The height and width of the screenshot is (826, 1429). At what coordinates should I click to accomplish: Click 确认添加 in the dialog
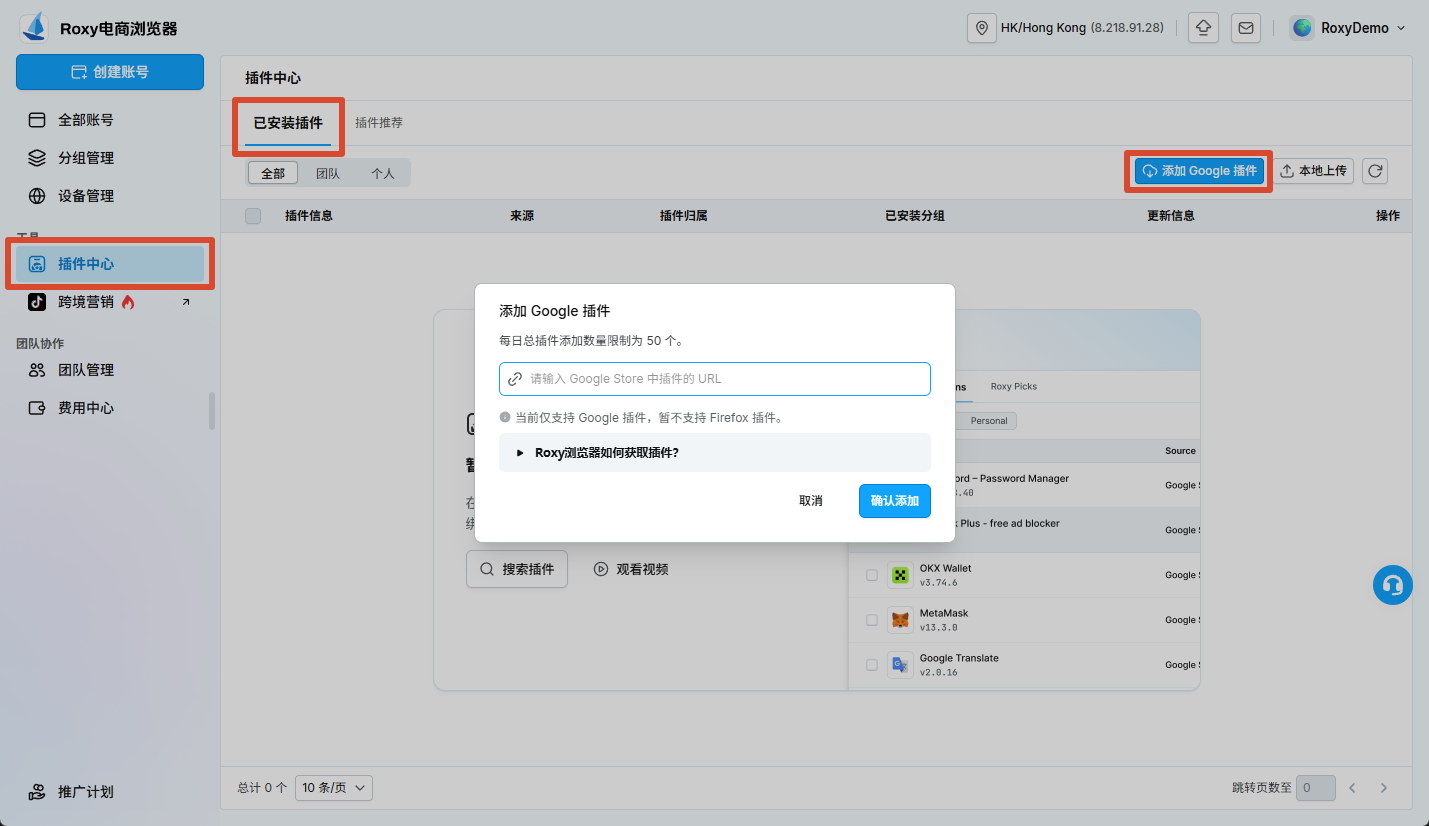(x=895, y=501)
